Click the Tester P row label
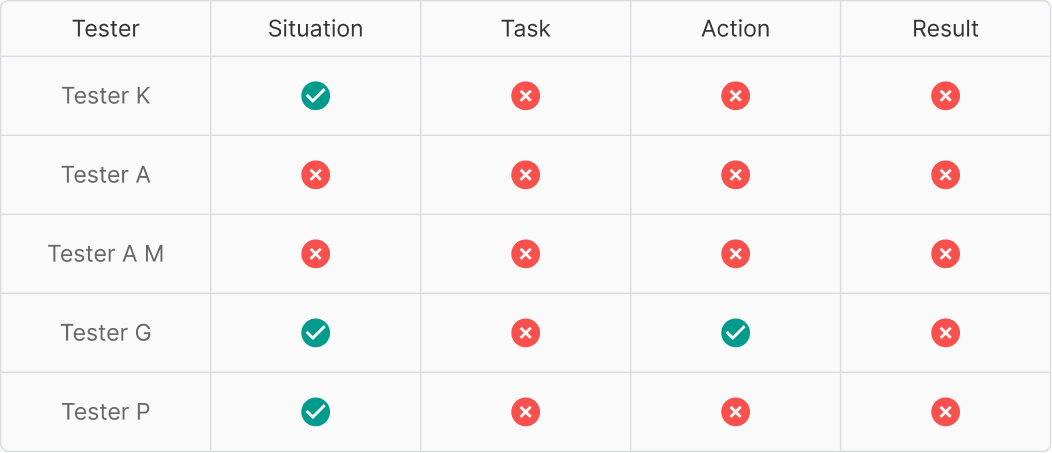This screenshot has height=453, width=1052. pyautogui.click(x=106, y=412)
